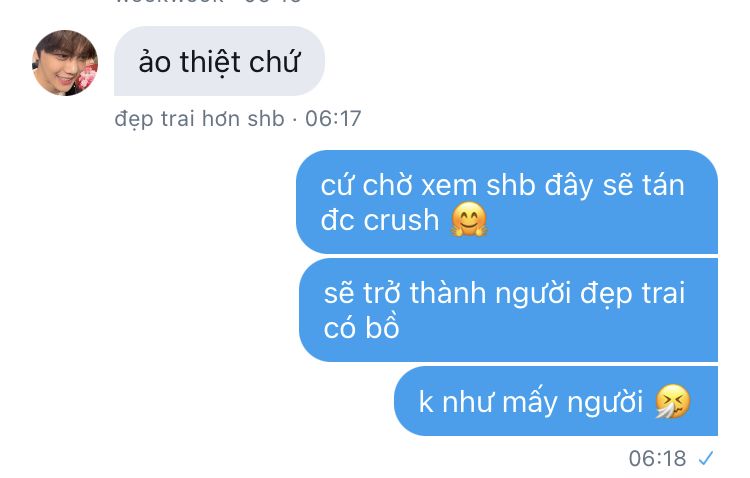This screenshot has height=478, width=750.
Task: Click the word "crush" in blue message
Action: (x=401, y=220)
